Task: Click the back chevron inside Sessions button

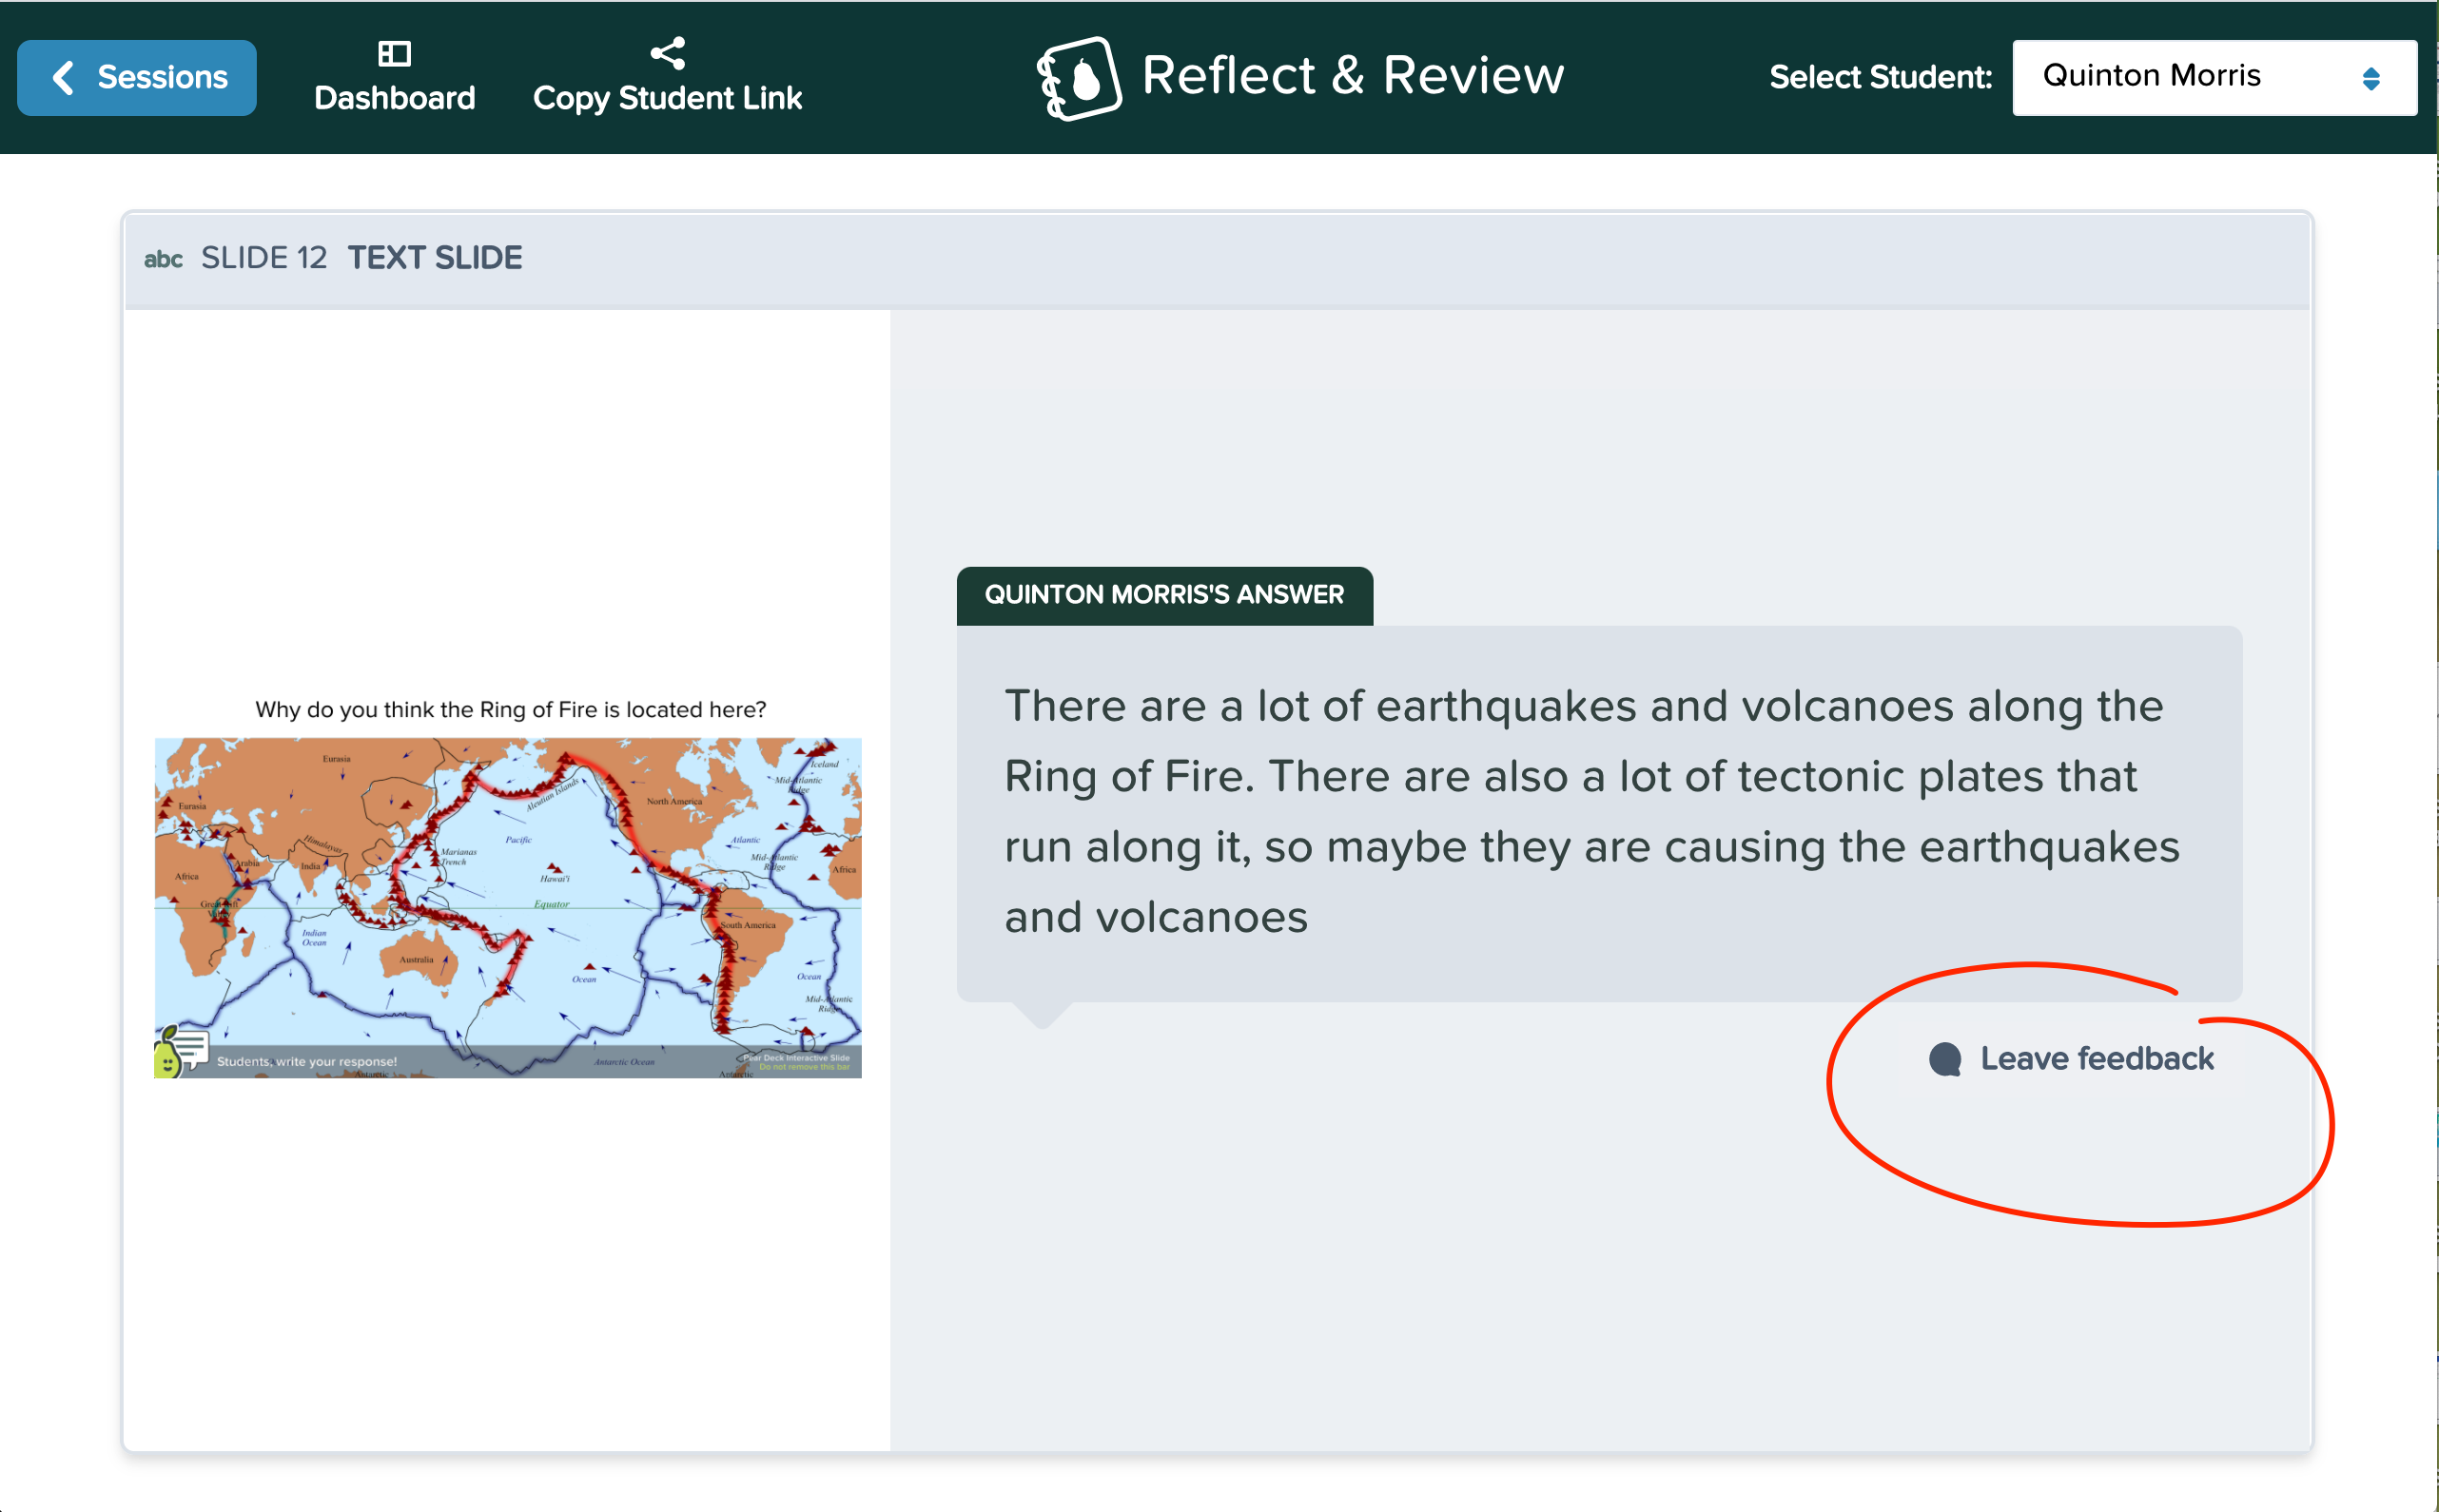Action: click(x=65, y=77)
